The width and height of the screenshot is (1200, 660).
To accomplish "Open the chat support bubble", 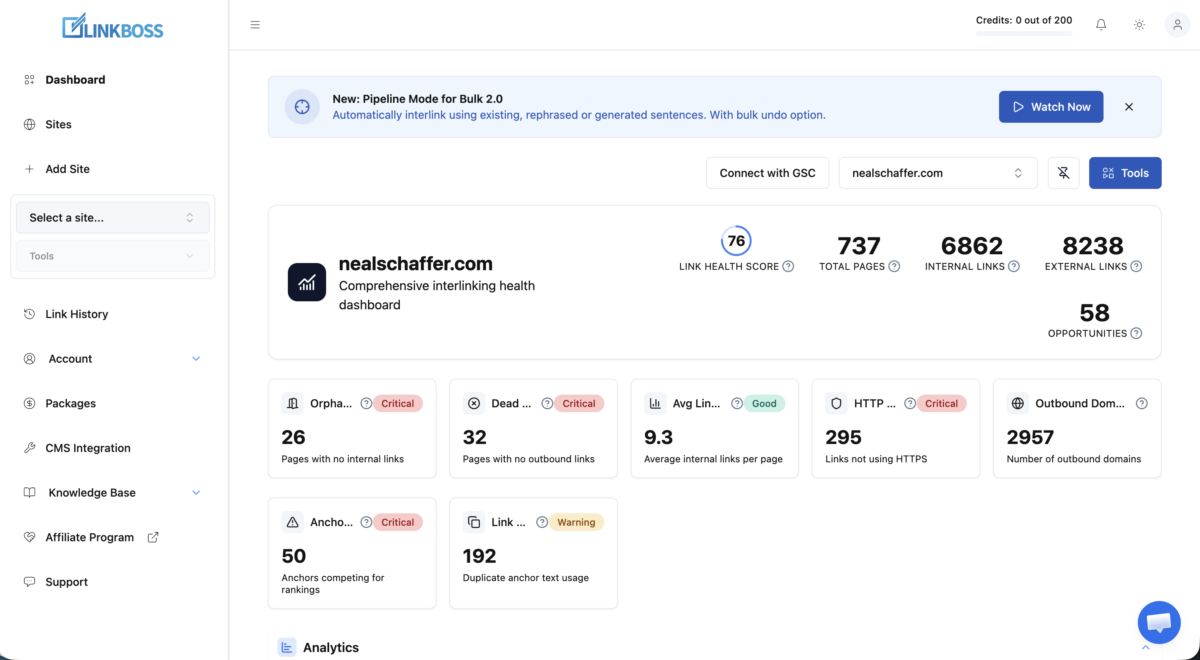I will pos(1159,622).
